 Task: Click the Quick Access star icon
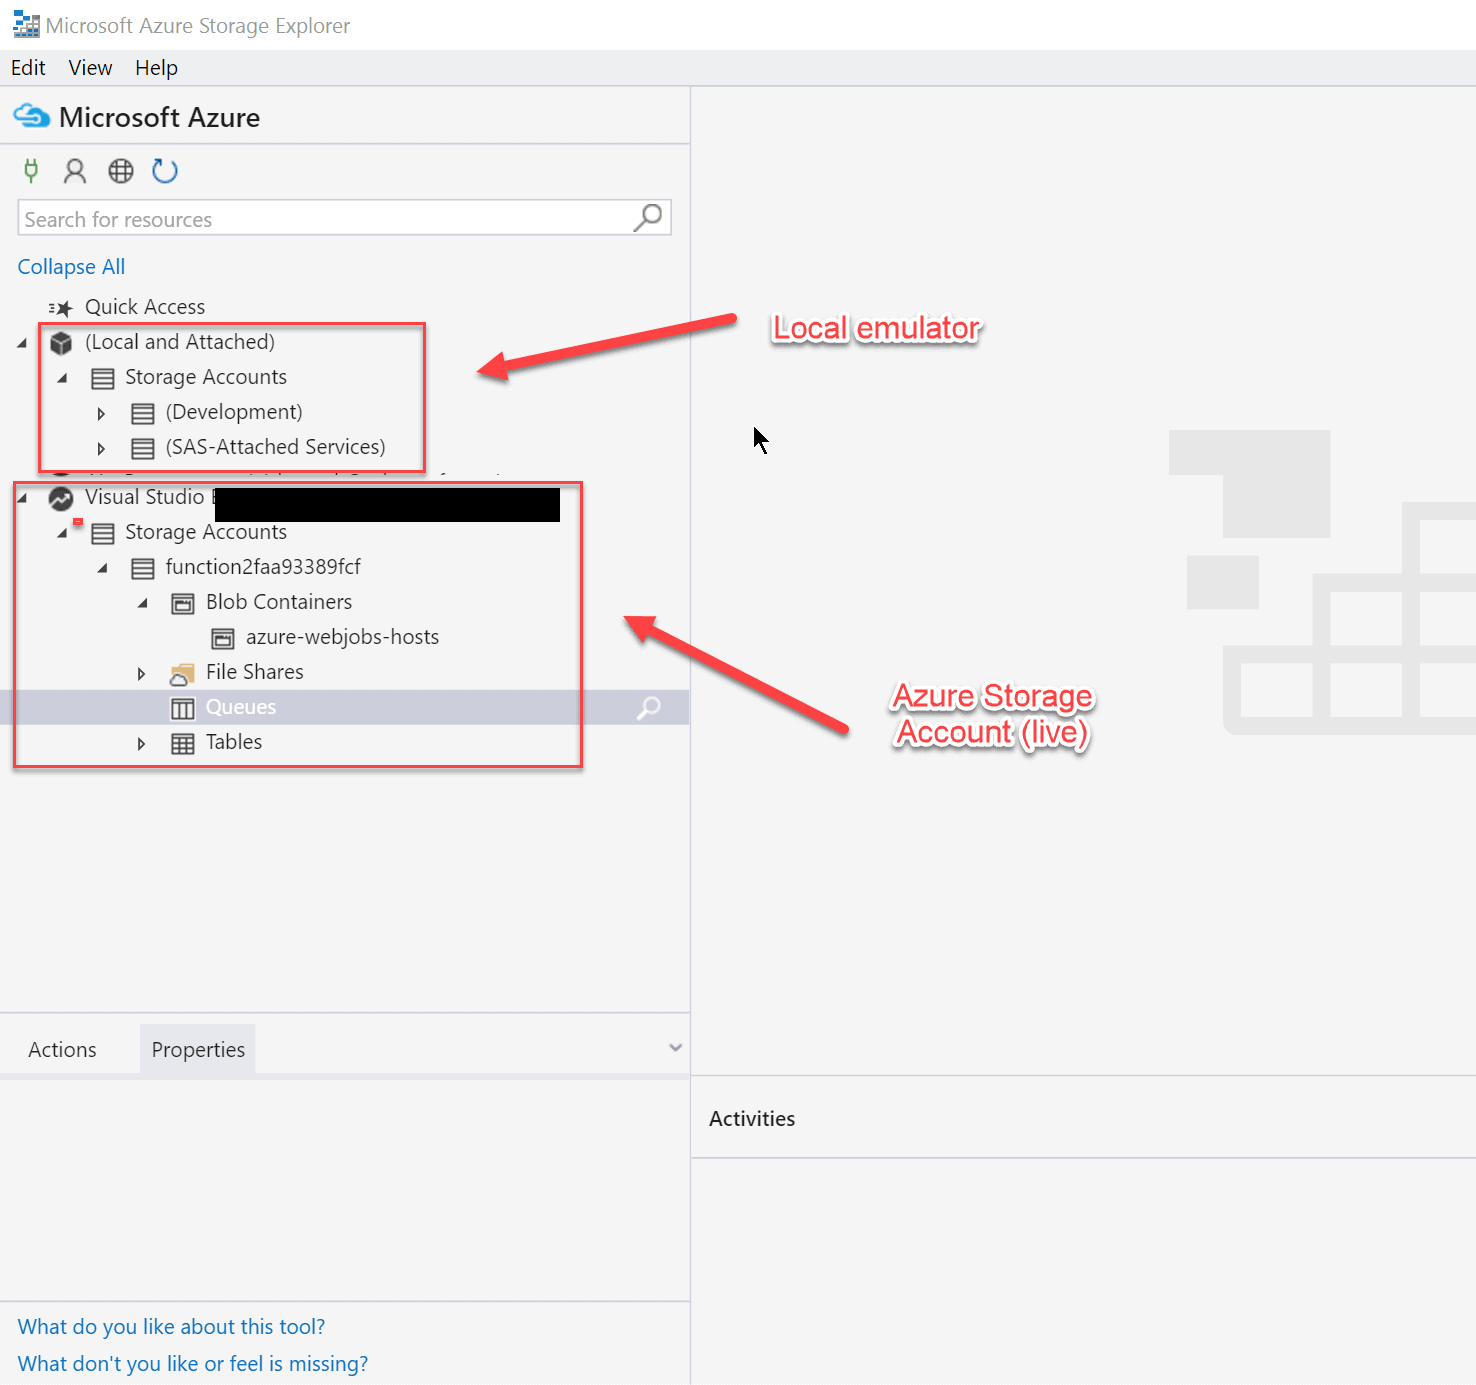(x=61, y=308)
